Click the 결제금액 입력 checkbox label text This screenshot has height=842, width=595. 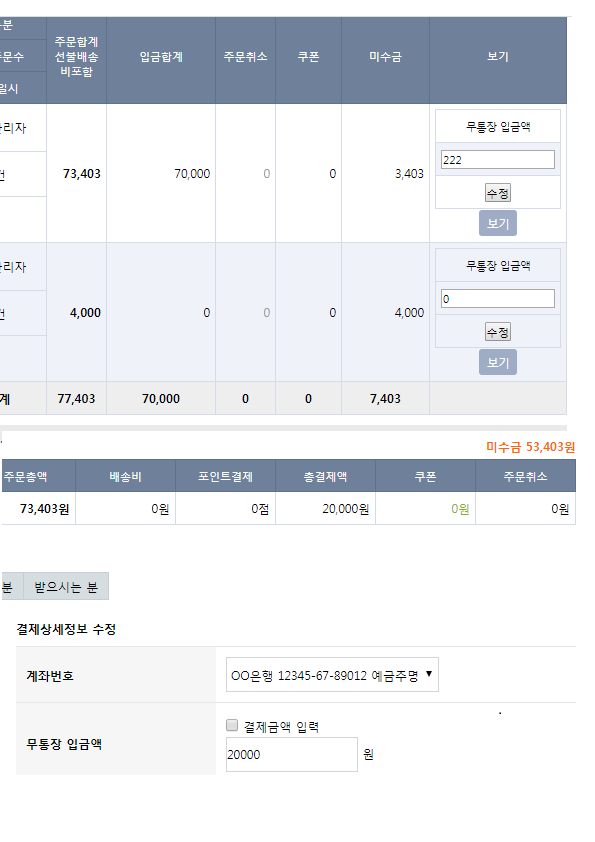(281, 727)
